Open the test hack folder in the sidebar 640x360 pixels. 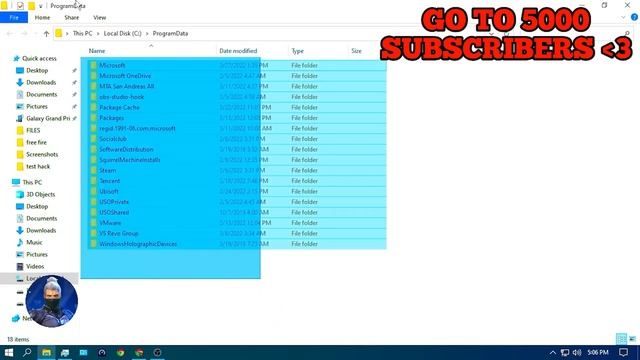coord(38,167)
